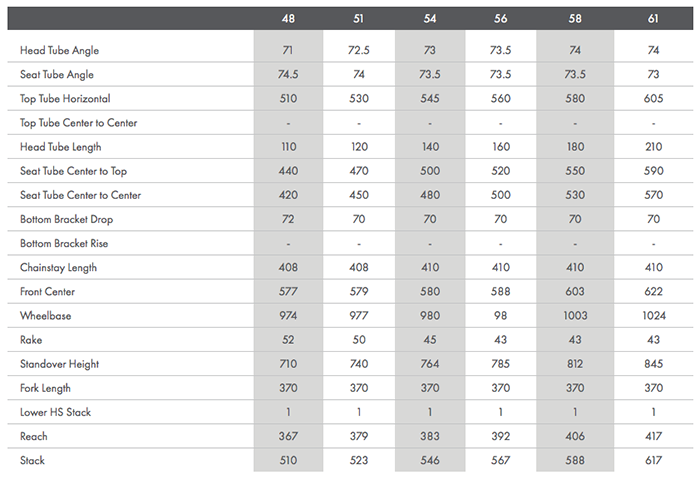Click the Wheelbase value 1024 for size 61
This screenshot has width=700, height=480.
point(653,316)
